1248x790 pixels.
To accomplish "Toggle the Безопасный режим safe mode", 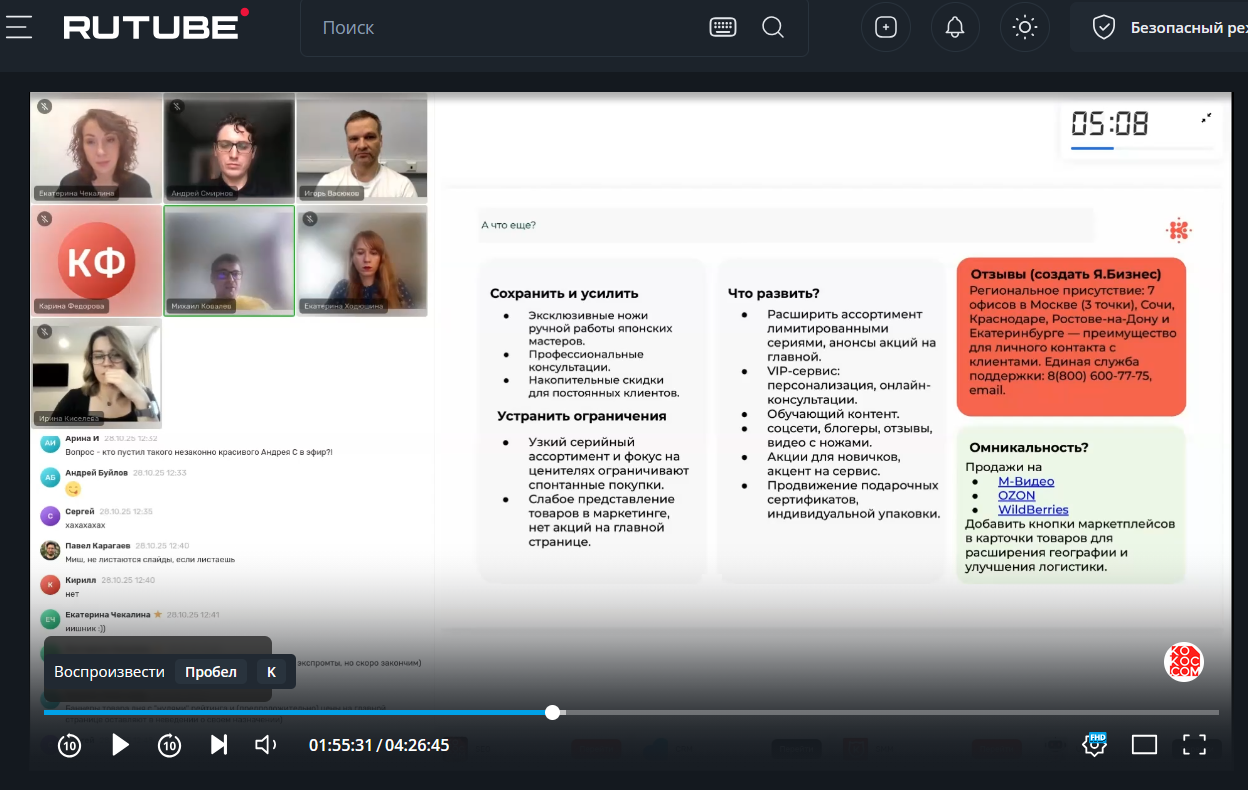I will pos(1160,28).
